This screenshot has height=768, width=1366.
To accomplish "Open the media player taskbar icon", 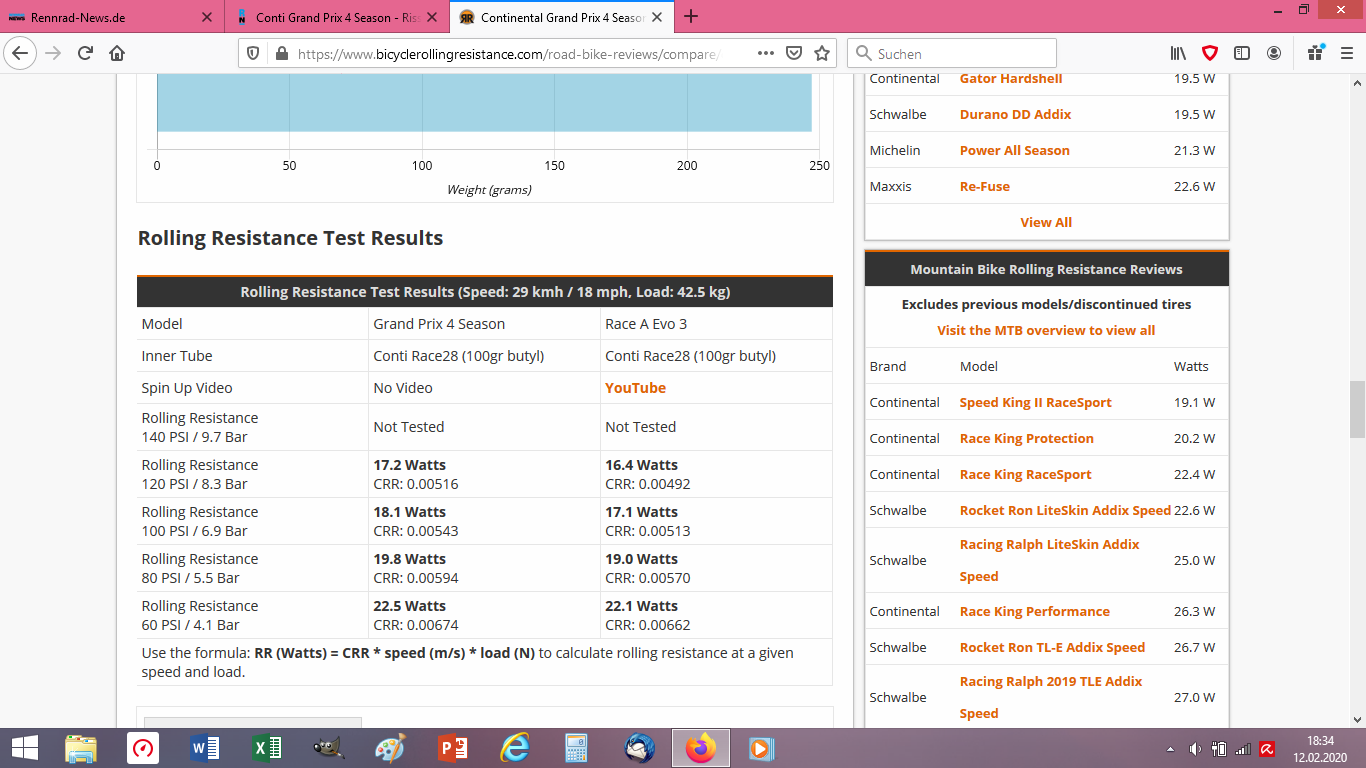I will 762,748.
